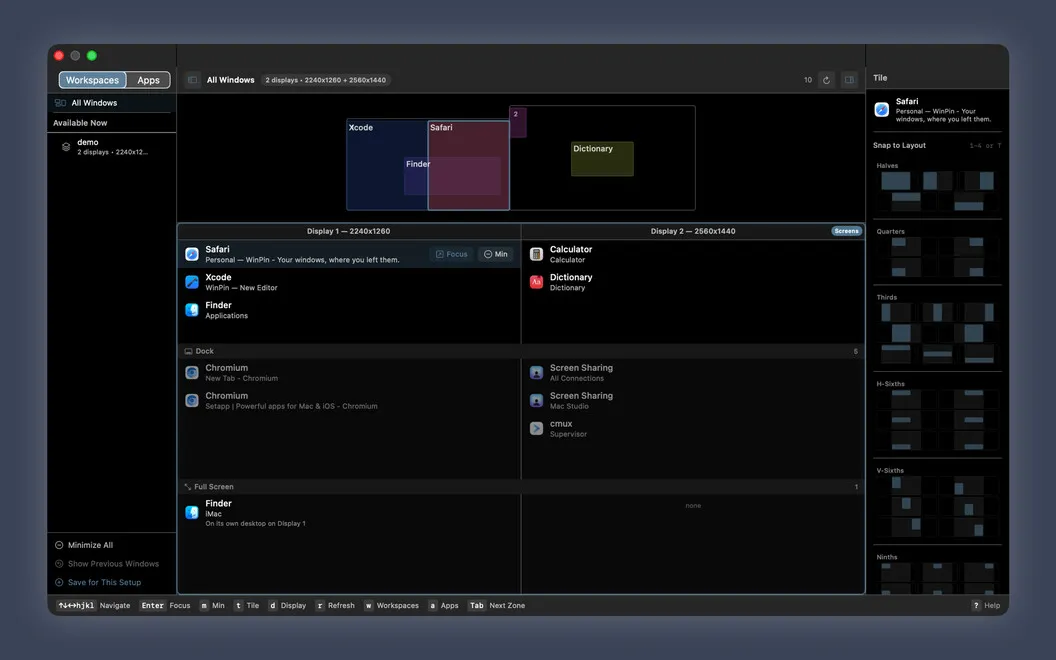Screen dimensions: 1056x660
Task: Snap to bottom-right quarter layout tile
Action: pos(968,267)
